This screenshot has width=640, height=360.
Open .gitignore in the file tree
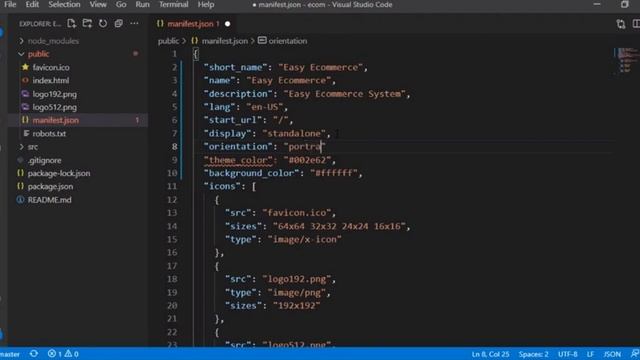pos(44,160)
